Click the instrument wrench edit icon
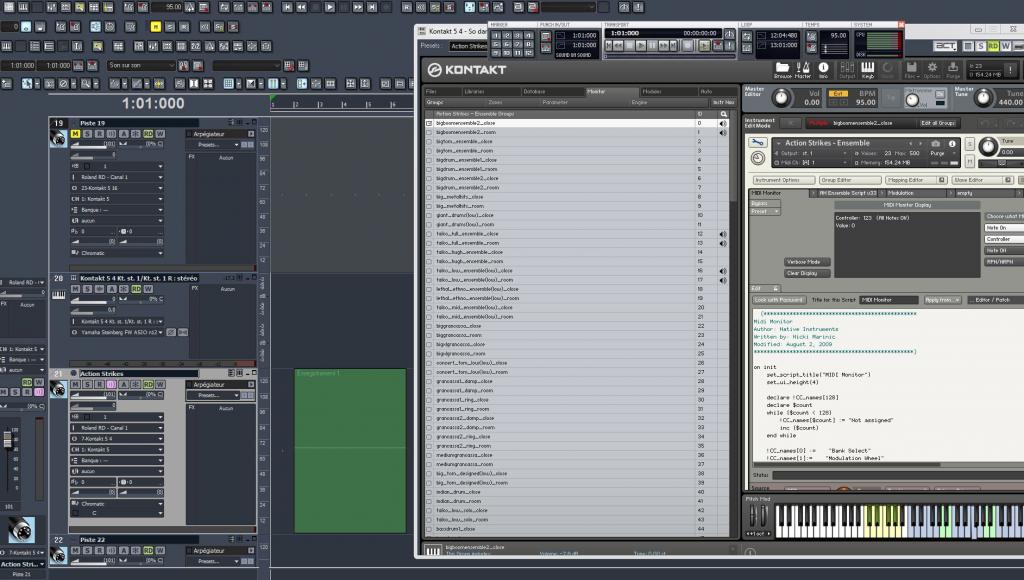This screenshot has height=580, width=1024. 758,142
